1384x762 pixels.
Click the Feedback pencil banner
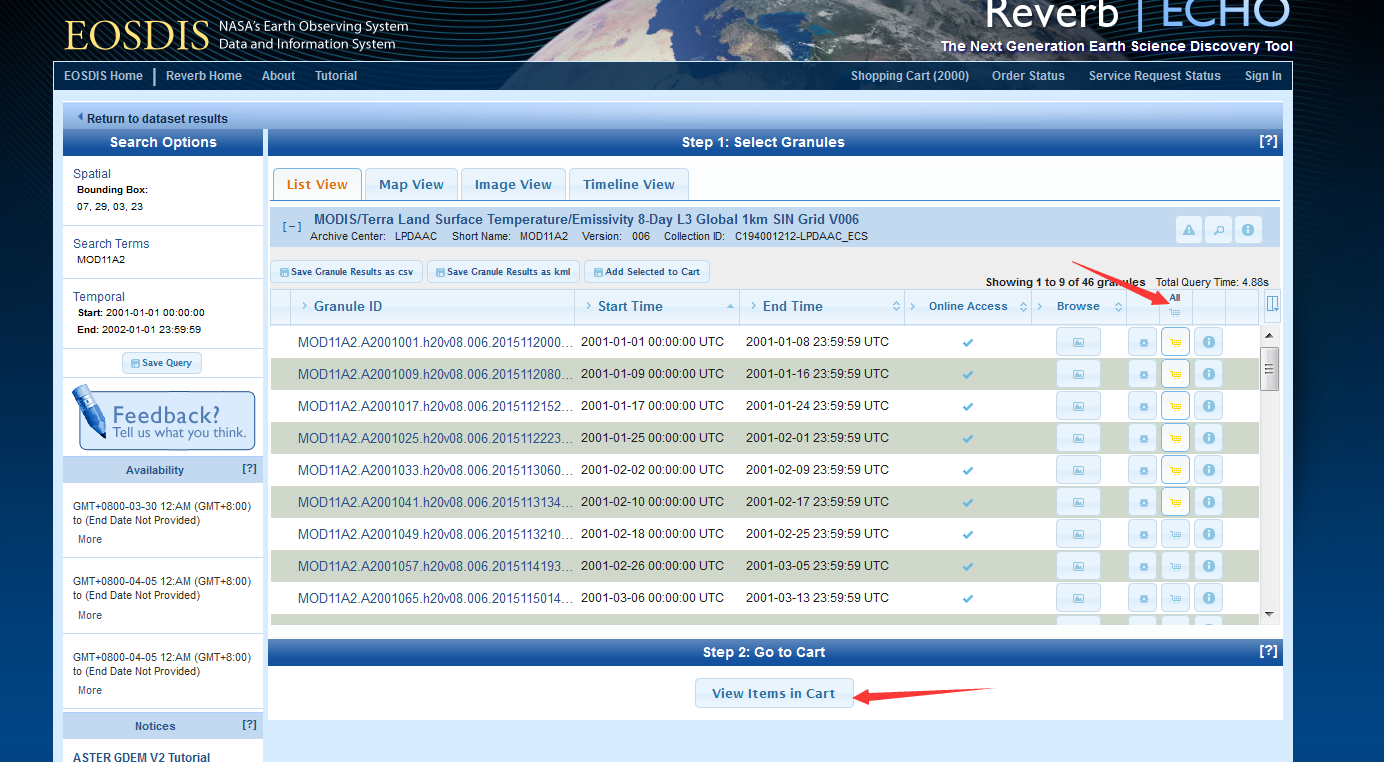click(164, 420)
